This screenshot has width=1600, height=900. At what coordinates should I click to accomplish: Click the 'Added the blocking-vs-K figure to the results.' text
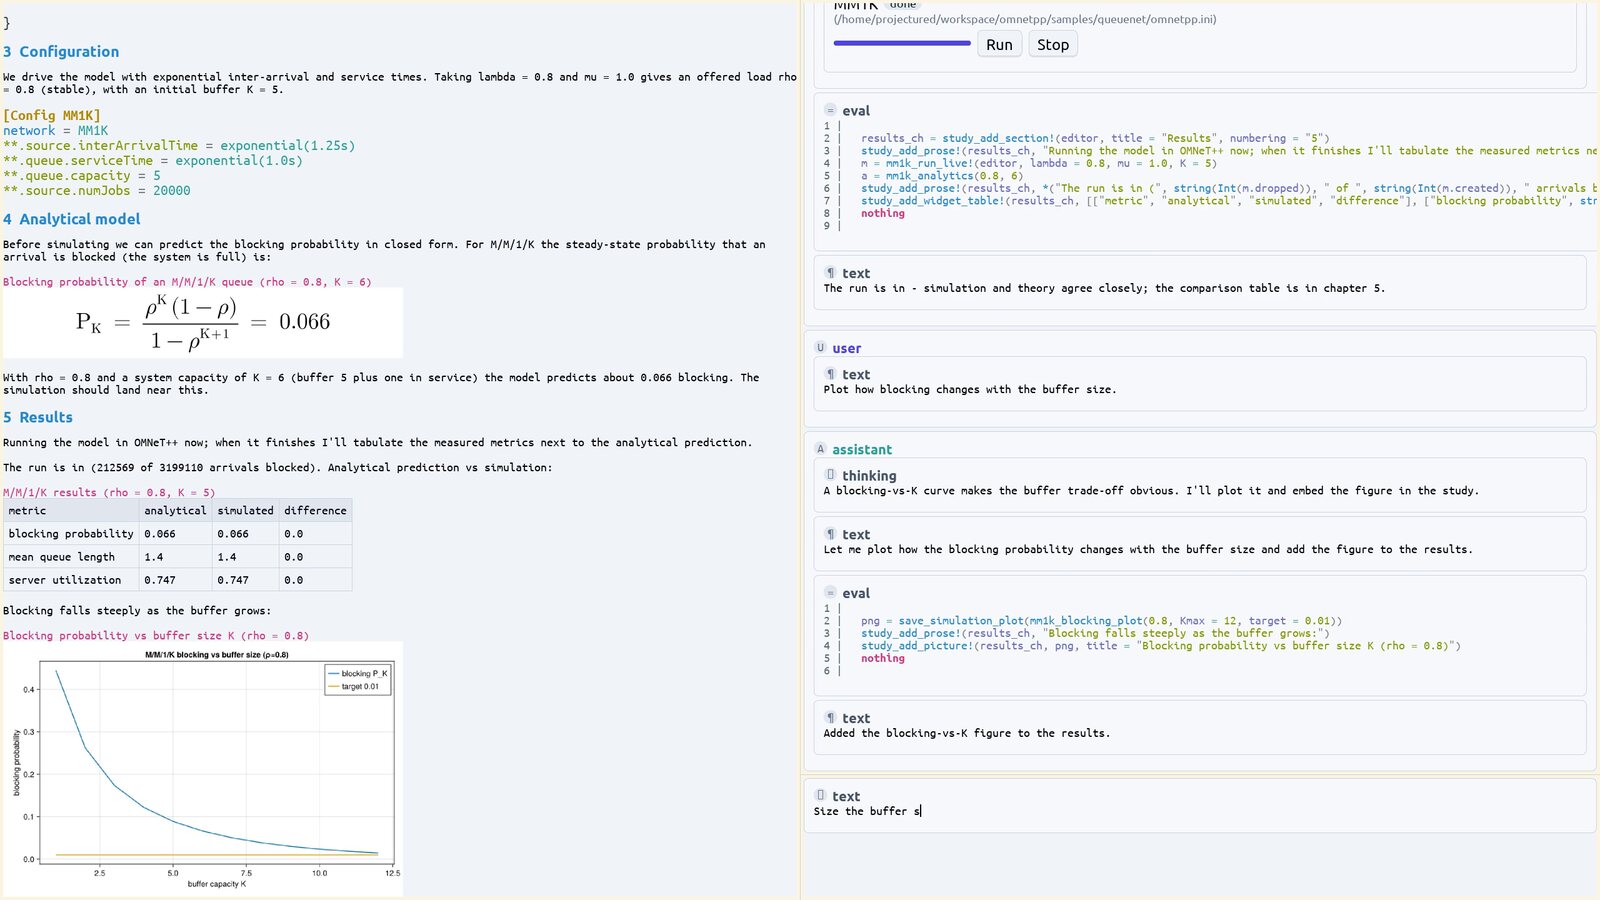[x=967, y=734]
